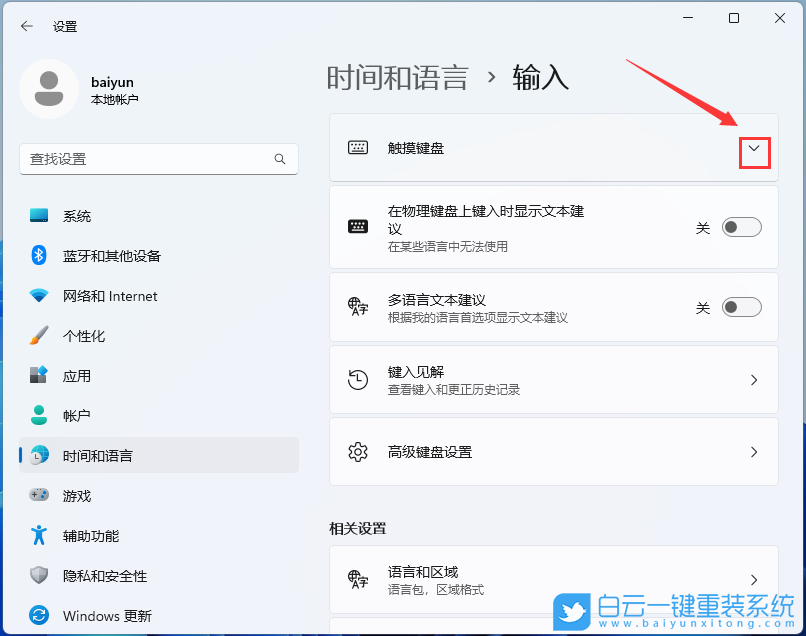The image size is (806, 636).
Task: Click the 网络和 Internet globe icon
Action: 40,296
